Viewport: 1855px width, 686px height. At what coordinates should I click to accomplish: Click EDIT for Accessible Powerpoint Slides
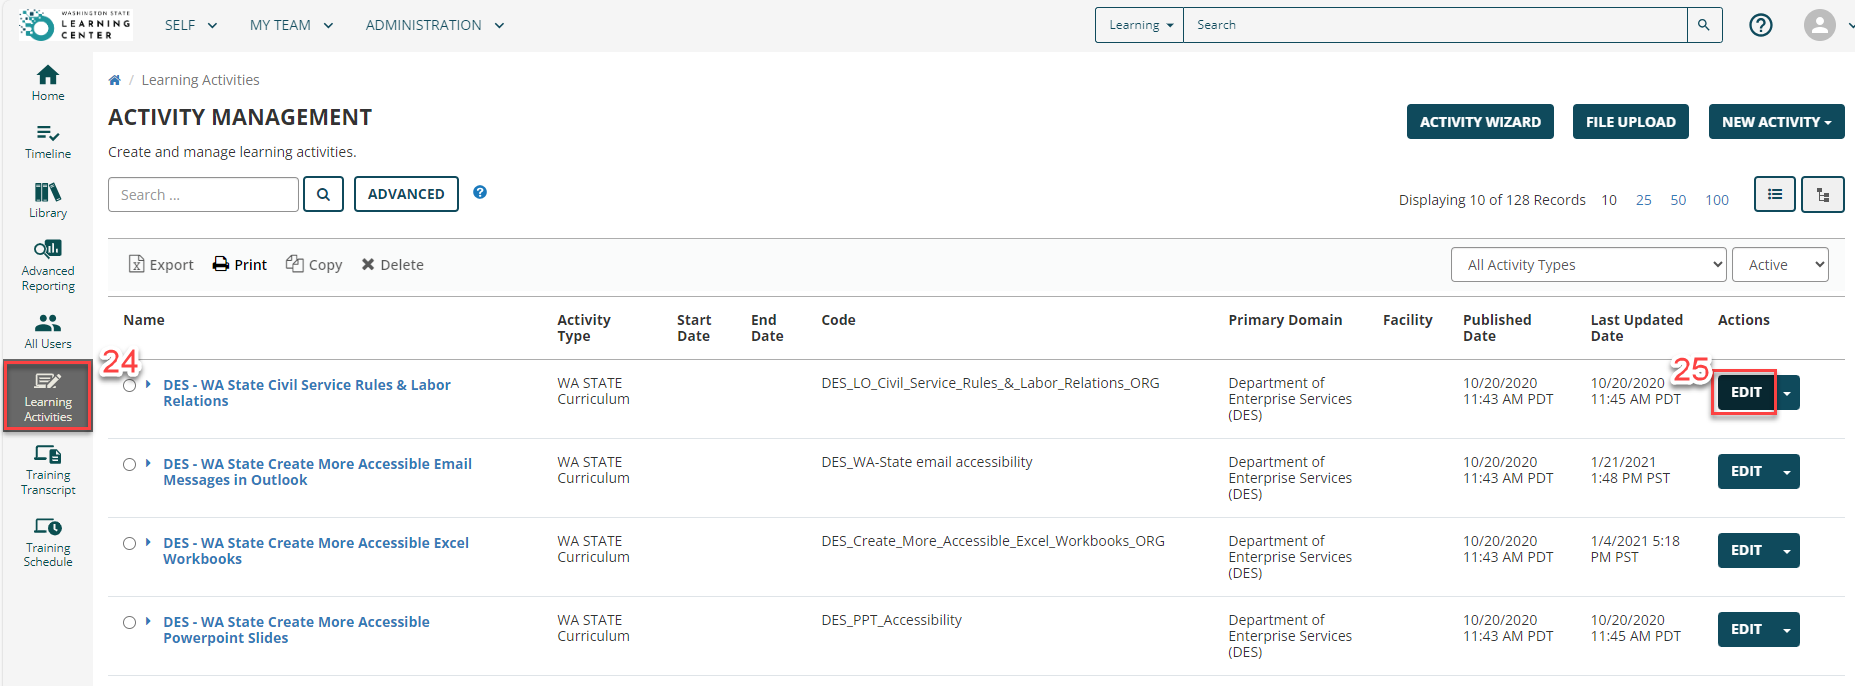(x=1746, y=629)
